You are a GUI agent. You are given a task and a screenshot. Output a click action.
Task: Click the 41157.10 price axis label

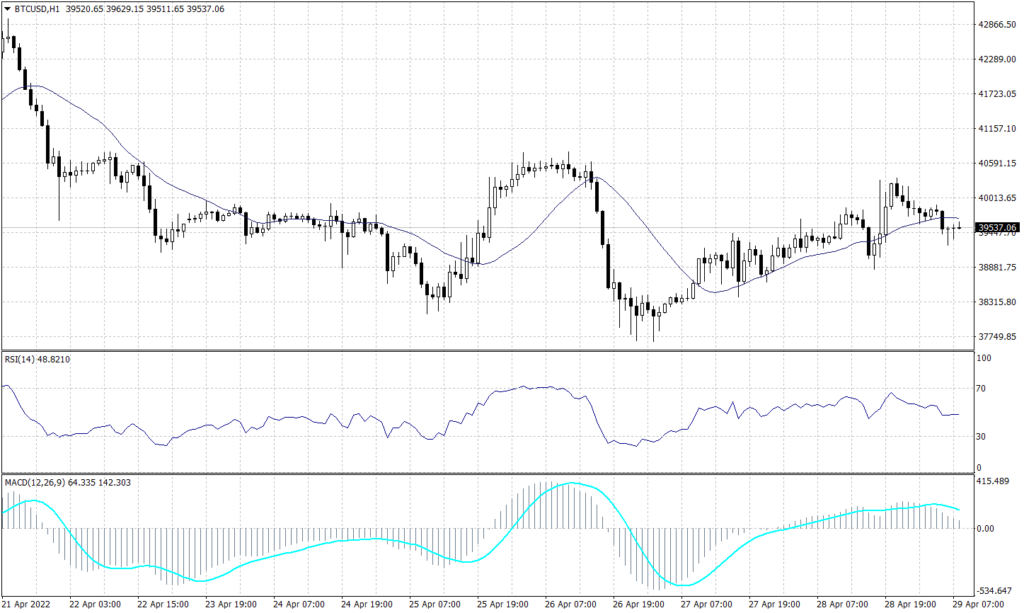coord(997,128)
